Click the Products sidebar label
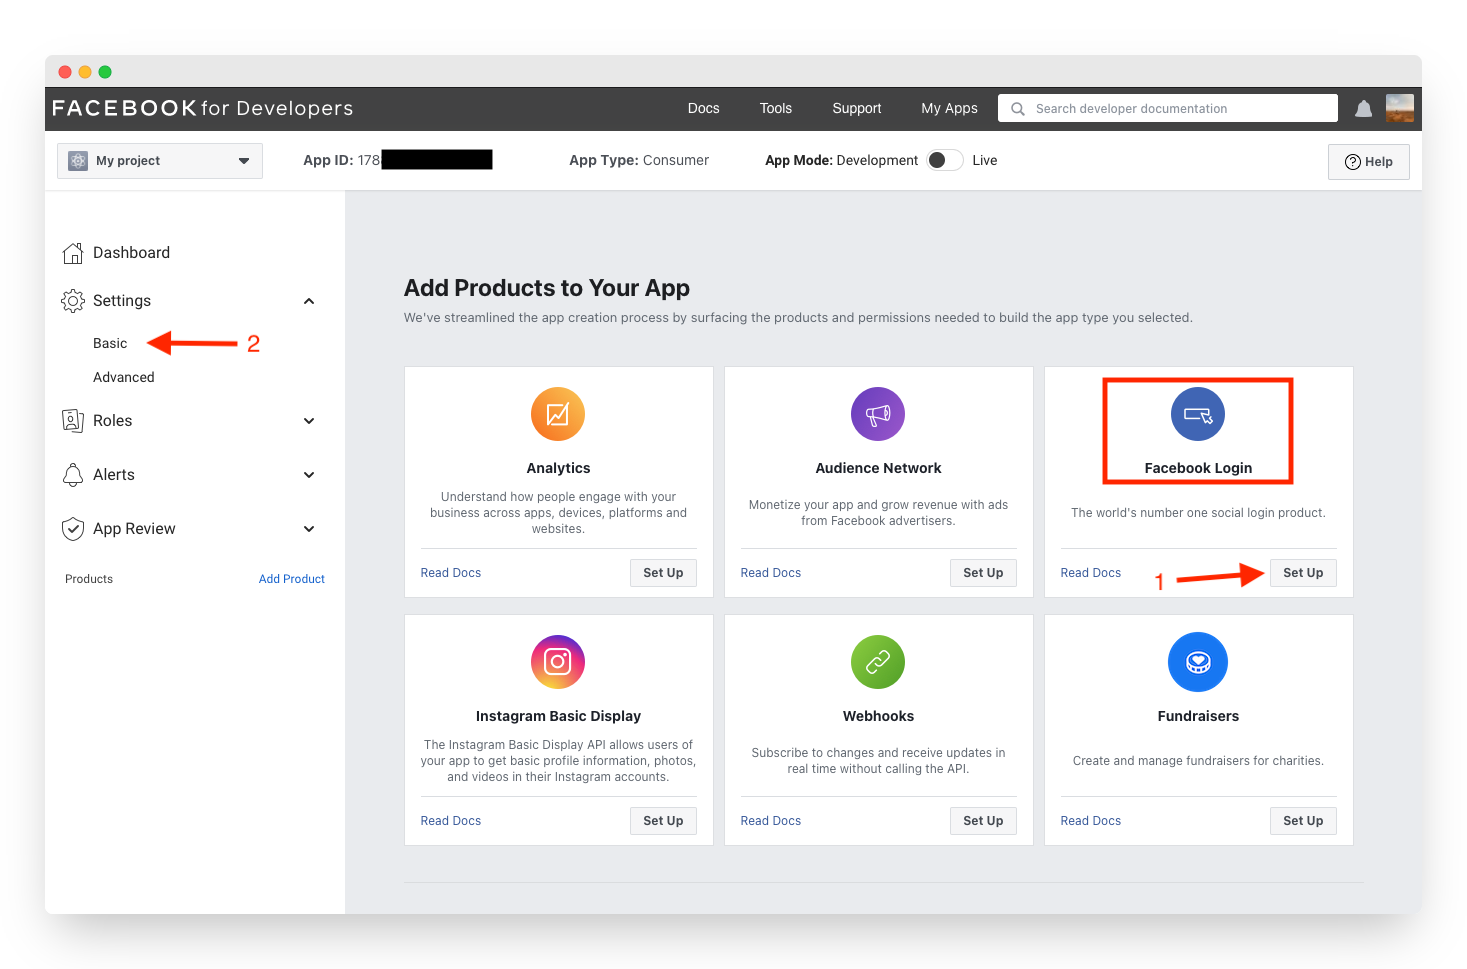The image size is (1467, 969). pos(89,579)
